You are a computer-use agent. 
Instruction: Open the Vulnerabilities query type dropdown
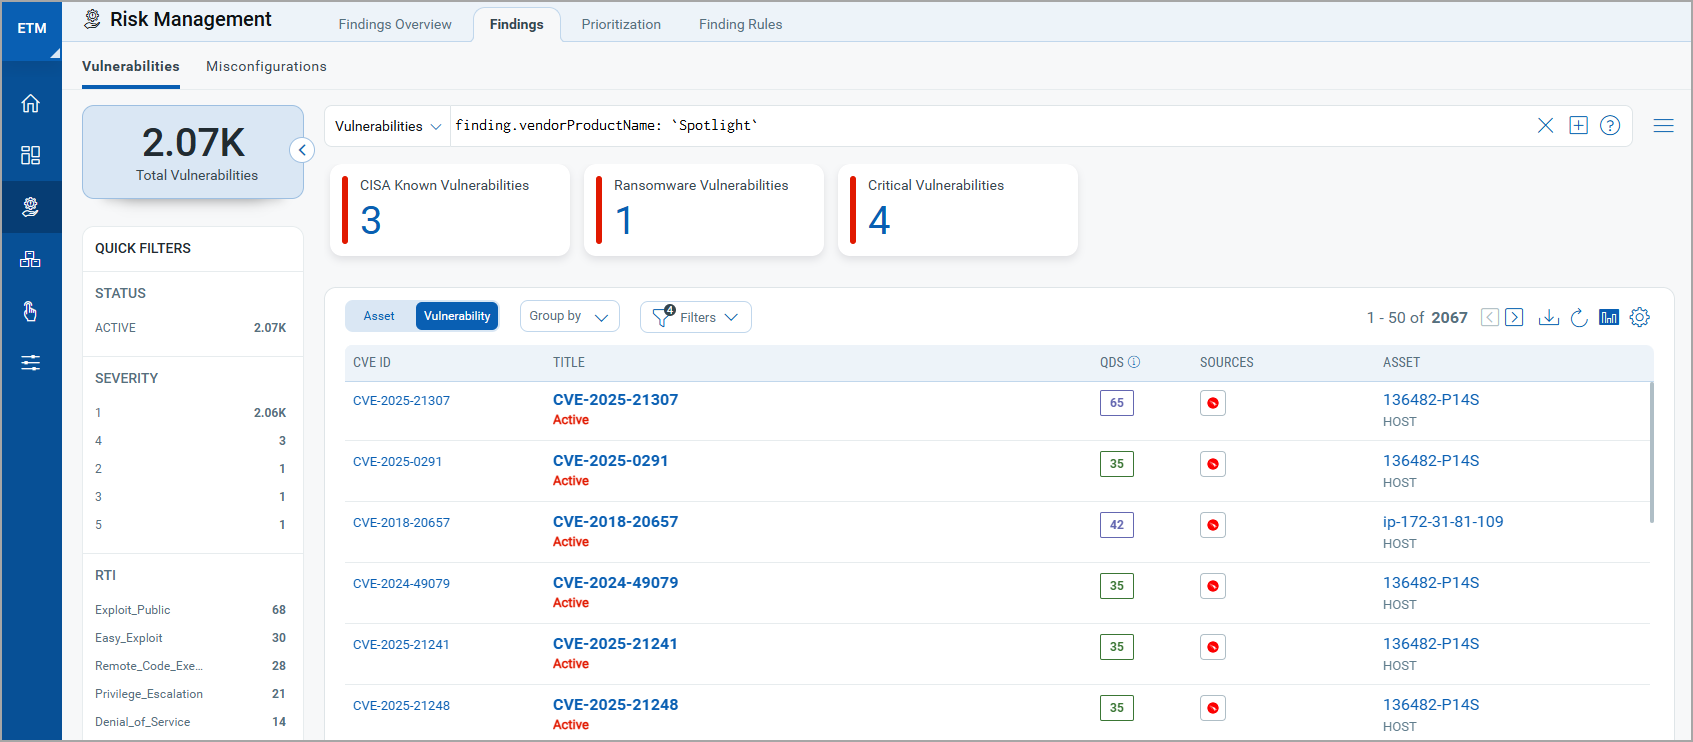(x=387, y=126)
